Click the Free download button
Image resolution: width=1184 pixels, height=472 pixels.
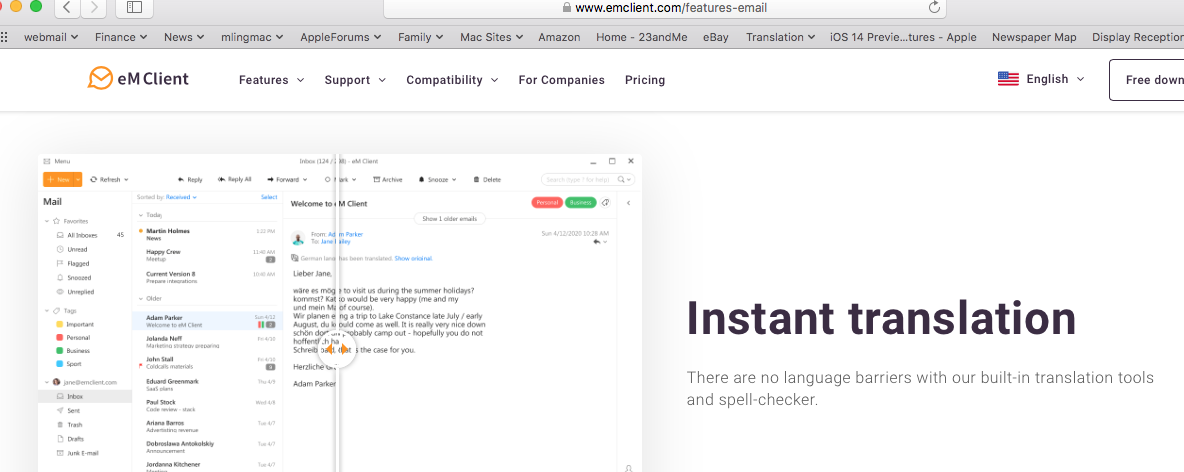[x=1146, y=80]
